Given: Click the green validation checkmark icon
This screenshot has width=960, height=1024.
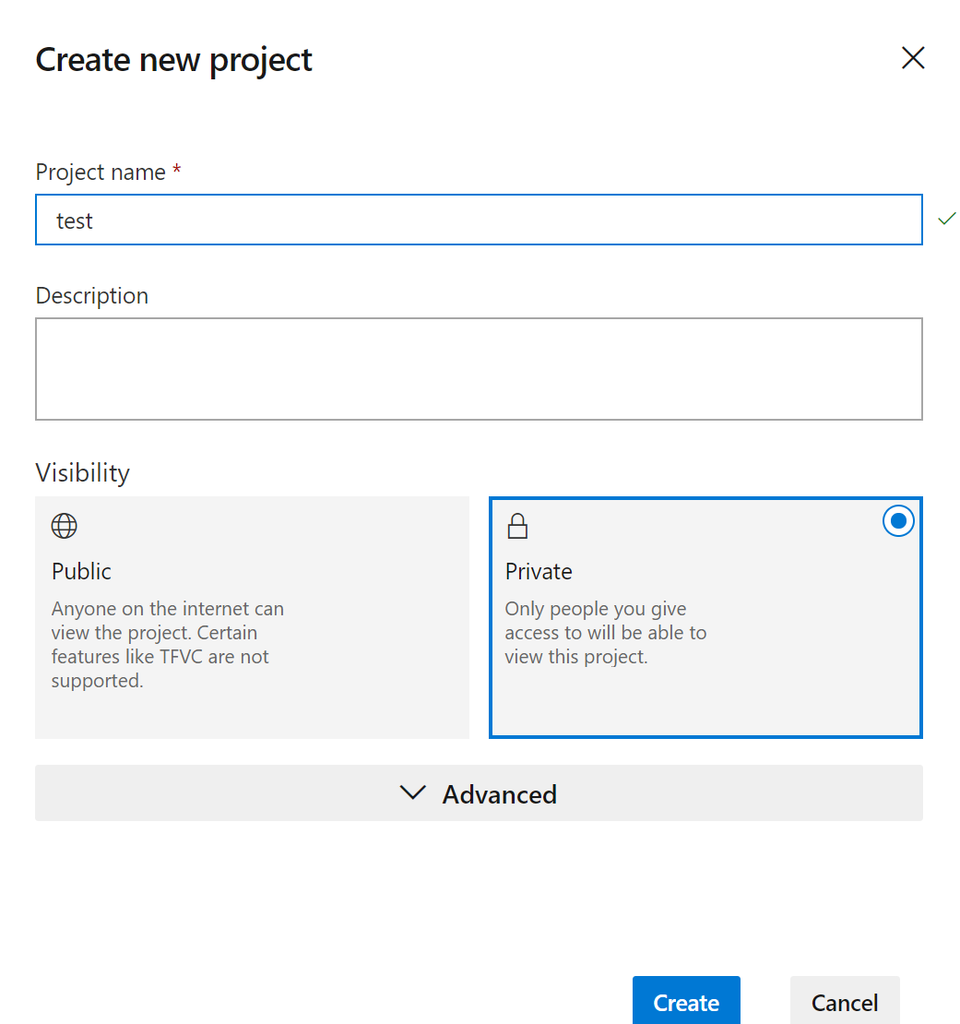Looking at the screenshot, I should (947, 218).
